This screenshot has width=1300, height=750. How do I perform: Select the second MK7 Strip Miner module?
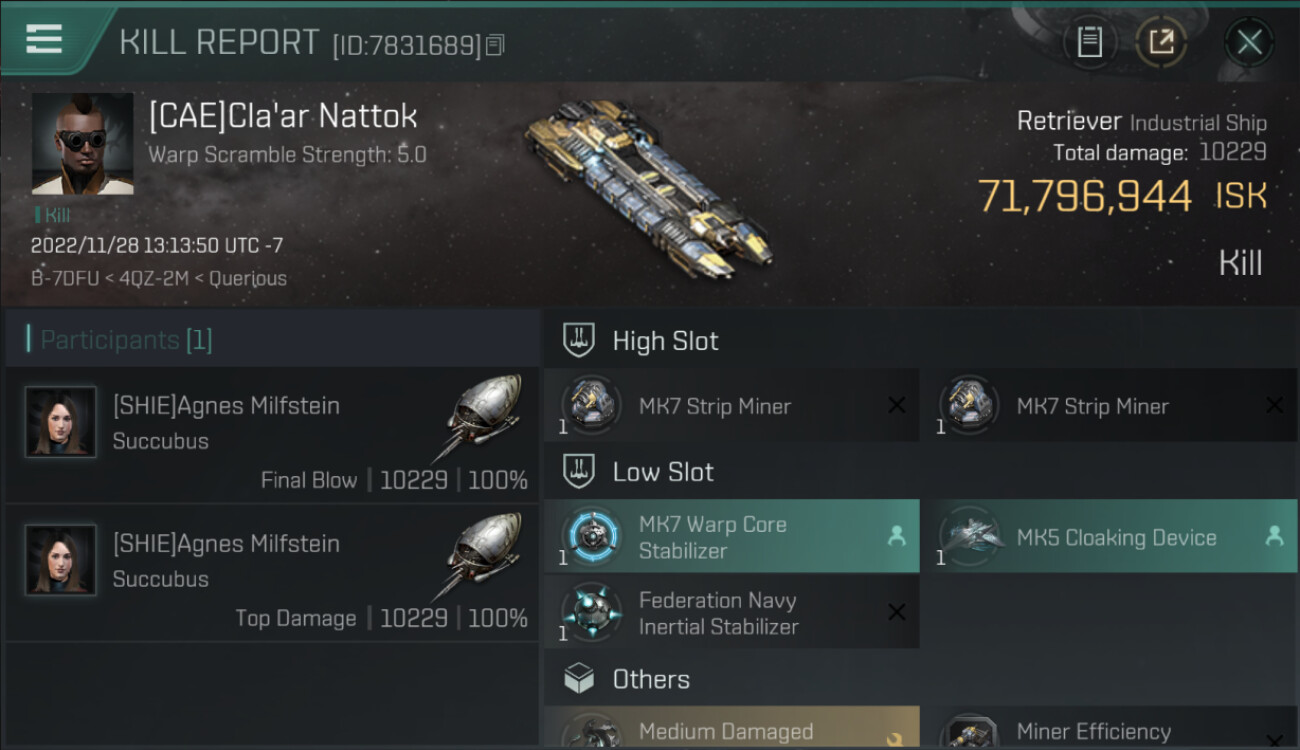[1108, 406]
